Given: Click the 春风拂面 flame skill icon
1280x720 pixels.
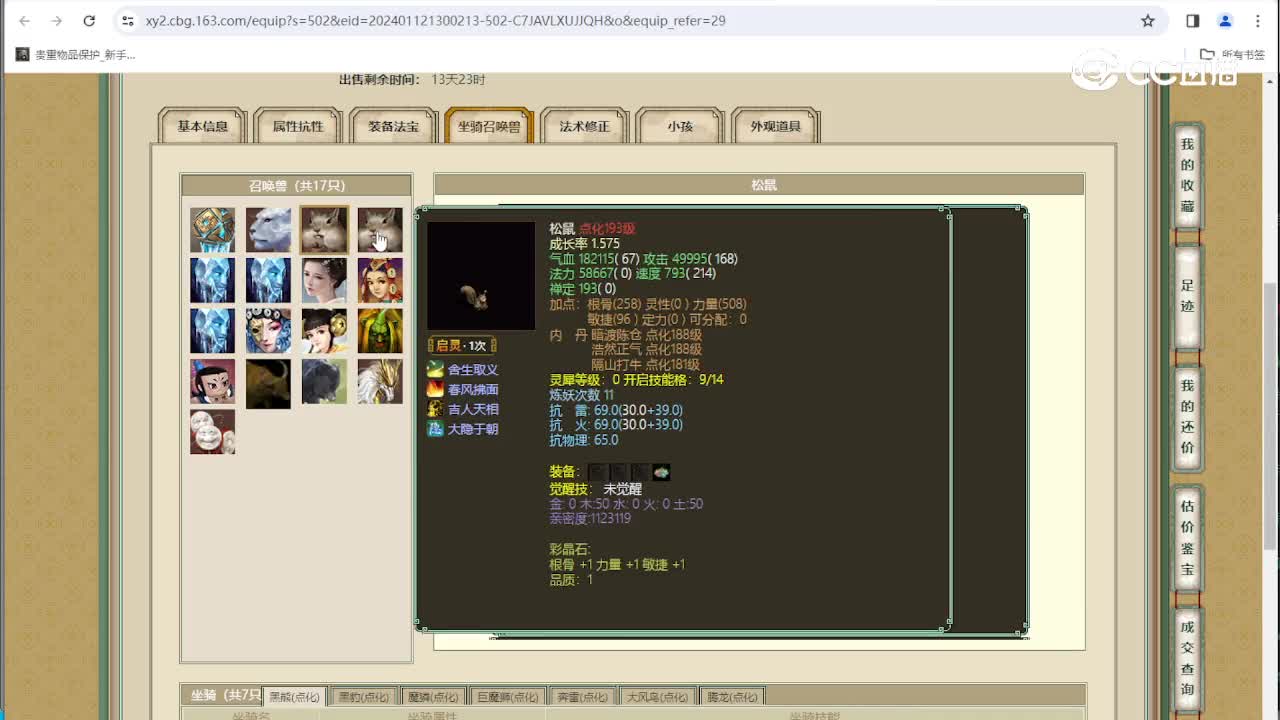Looking at the screenshot, I should [435, 389].
